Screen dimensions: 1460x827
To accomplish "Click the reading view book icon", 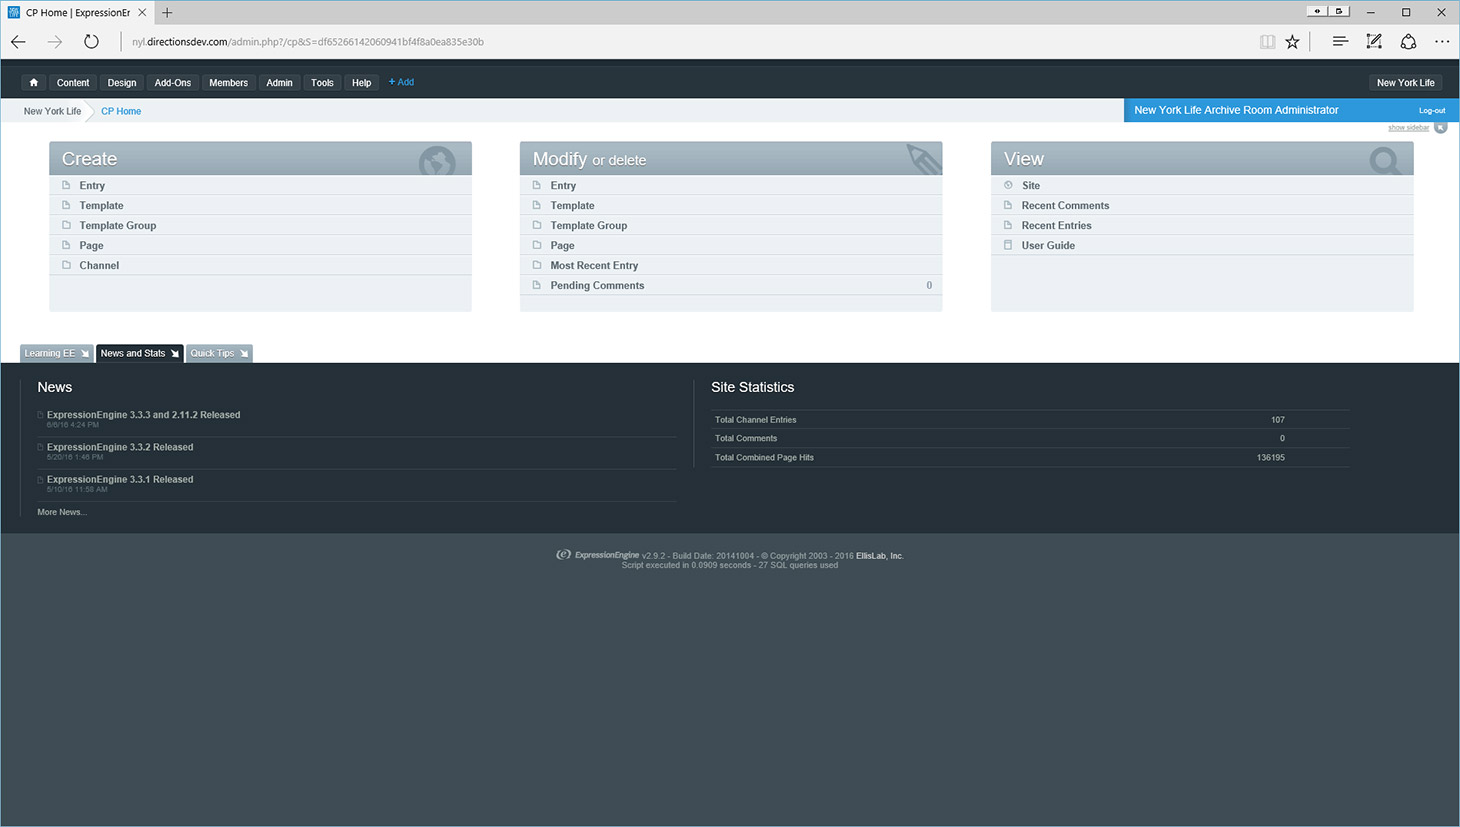I will (1267, 42).
